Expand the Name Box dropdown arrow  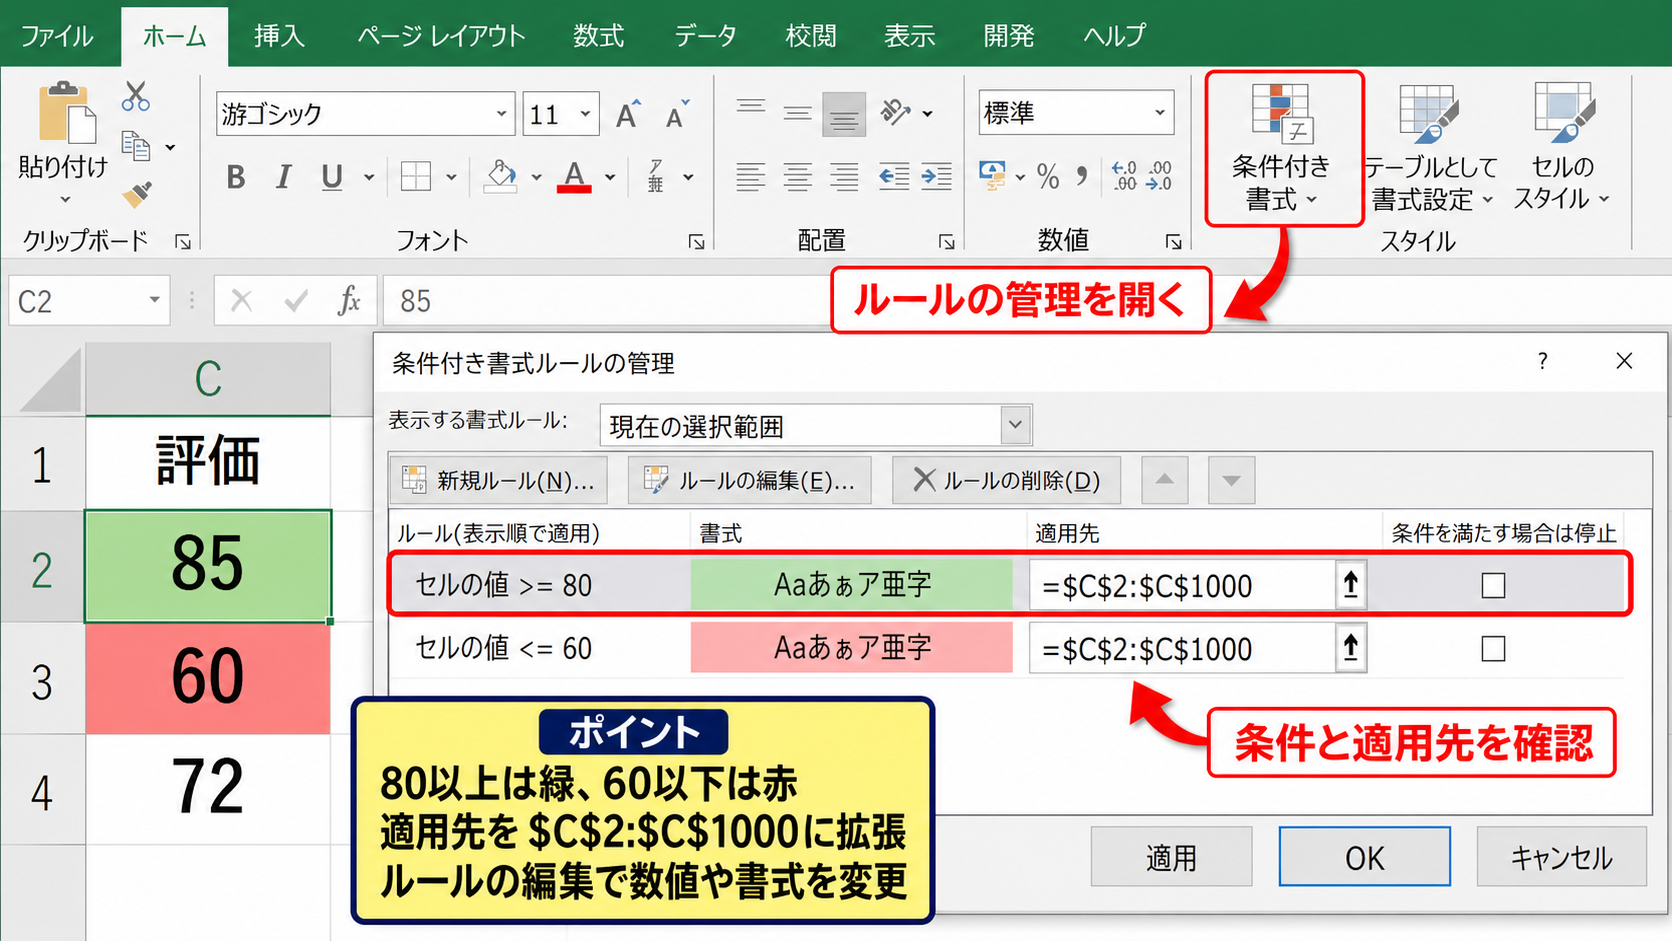pyautogui.click(x=154, y=300)
